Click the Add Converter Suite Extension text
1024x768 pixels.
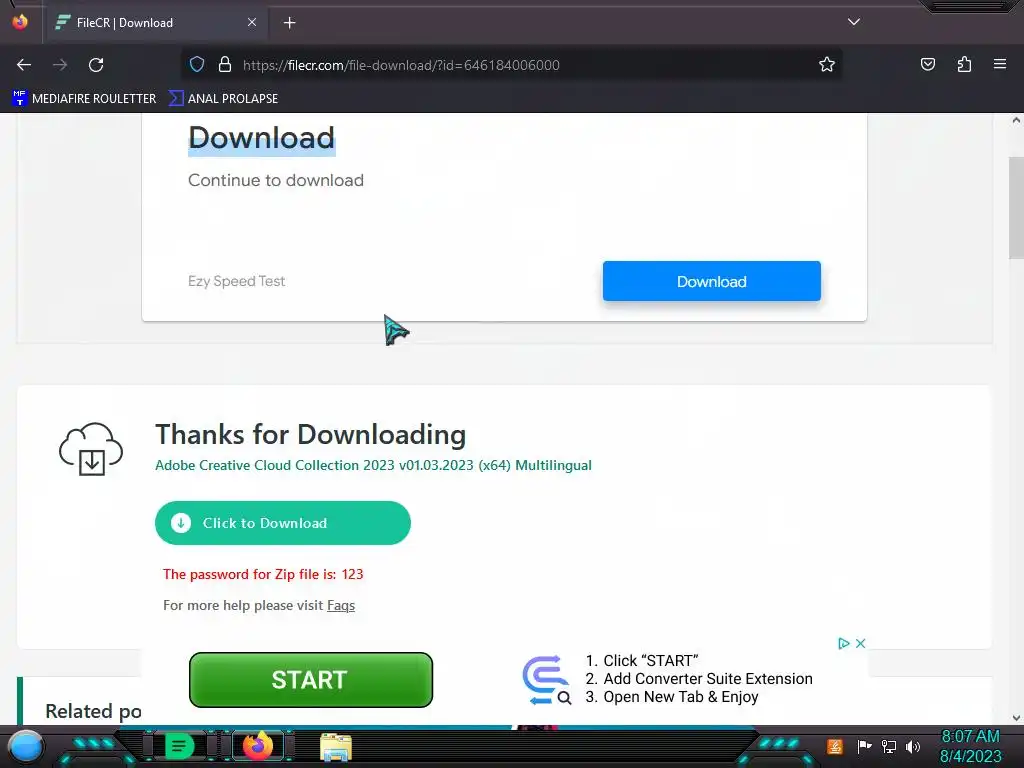pos(708,679)
